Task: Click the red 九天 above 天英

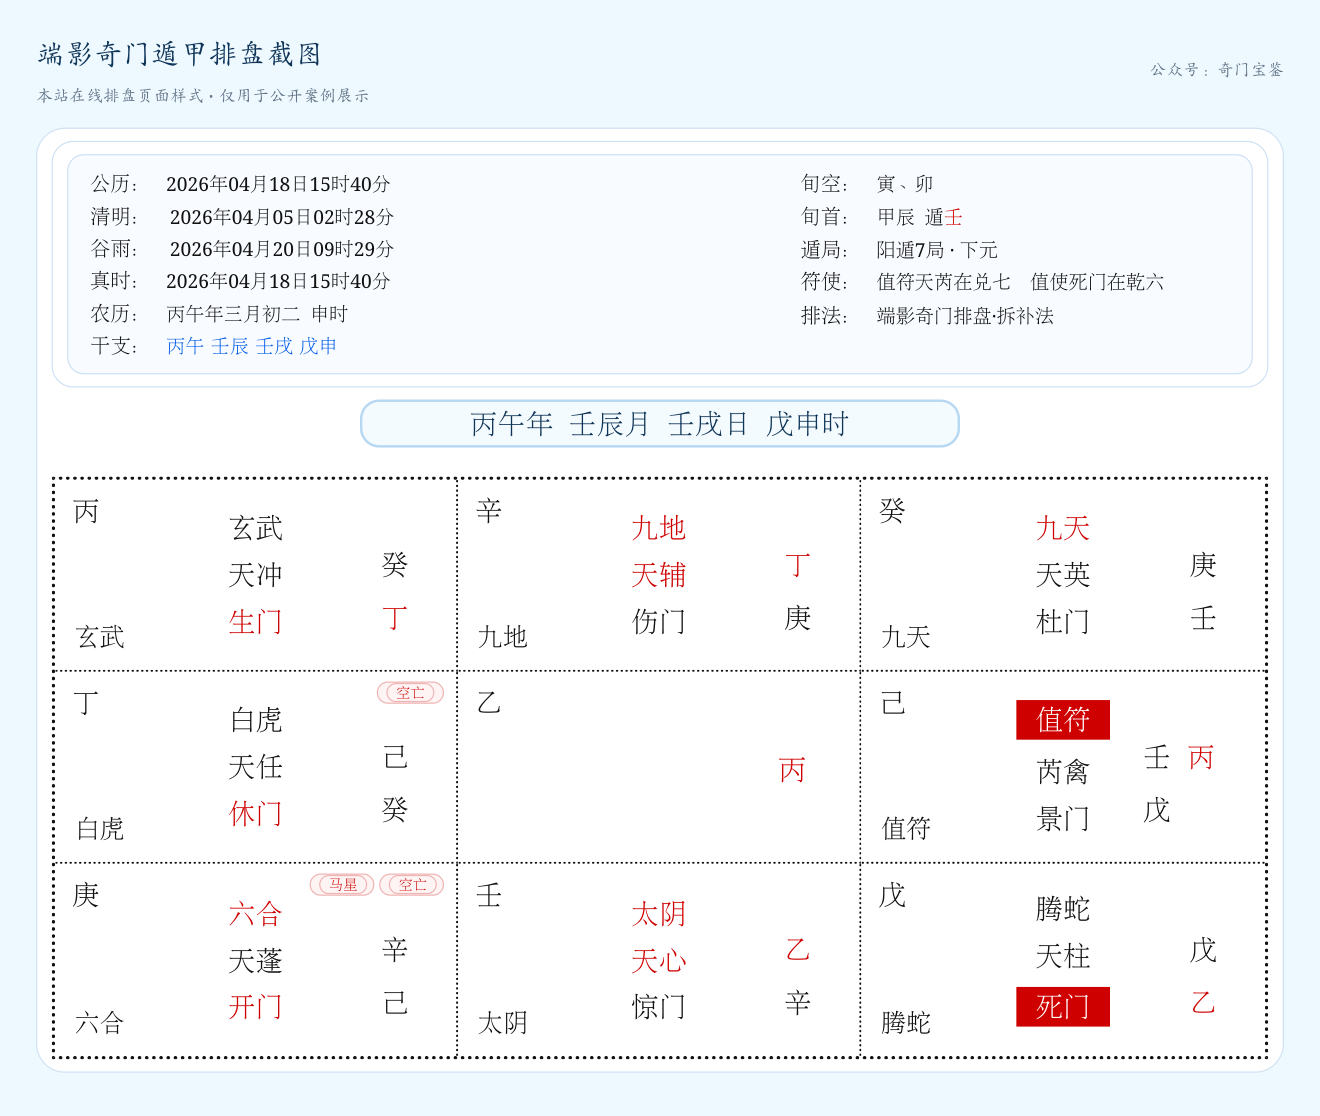Action: click(x=1063, y=528)
